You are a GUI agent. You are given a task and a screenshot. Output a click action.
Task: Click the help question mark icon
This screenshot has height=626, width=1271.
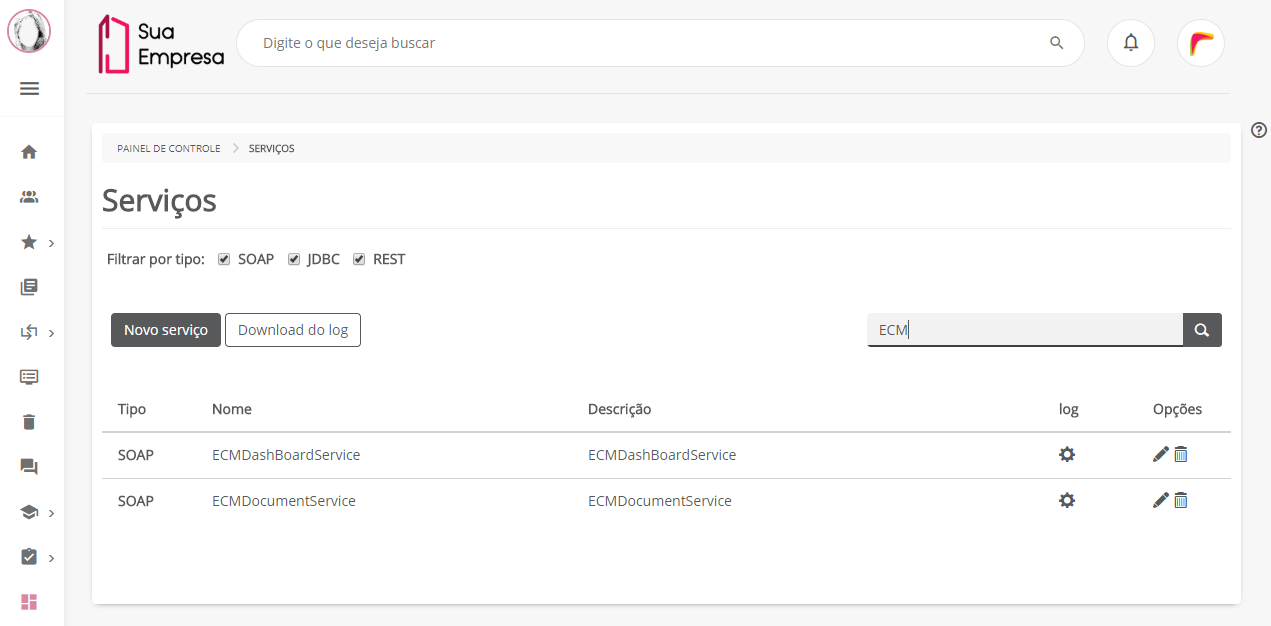coord(1259,130)
